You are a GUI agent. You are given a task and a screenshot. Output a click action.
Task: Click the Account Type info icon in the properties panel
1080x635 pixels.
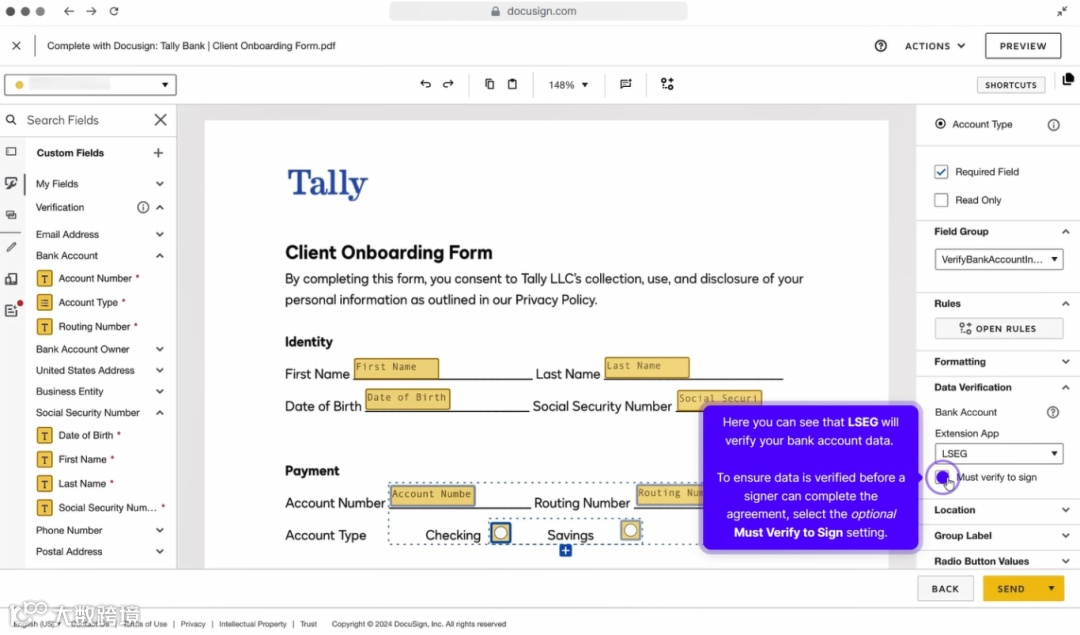[1053, 125]
